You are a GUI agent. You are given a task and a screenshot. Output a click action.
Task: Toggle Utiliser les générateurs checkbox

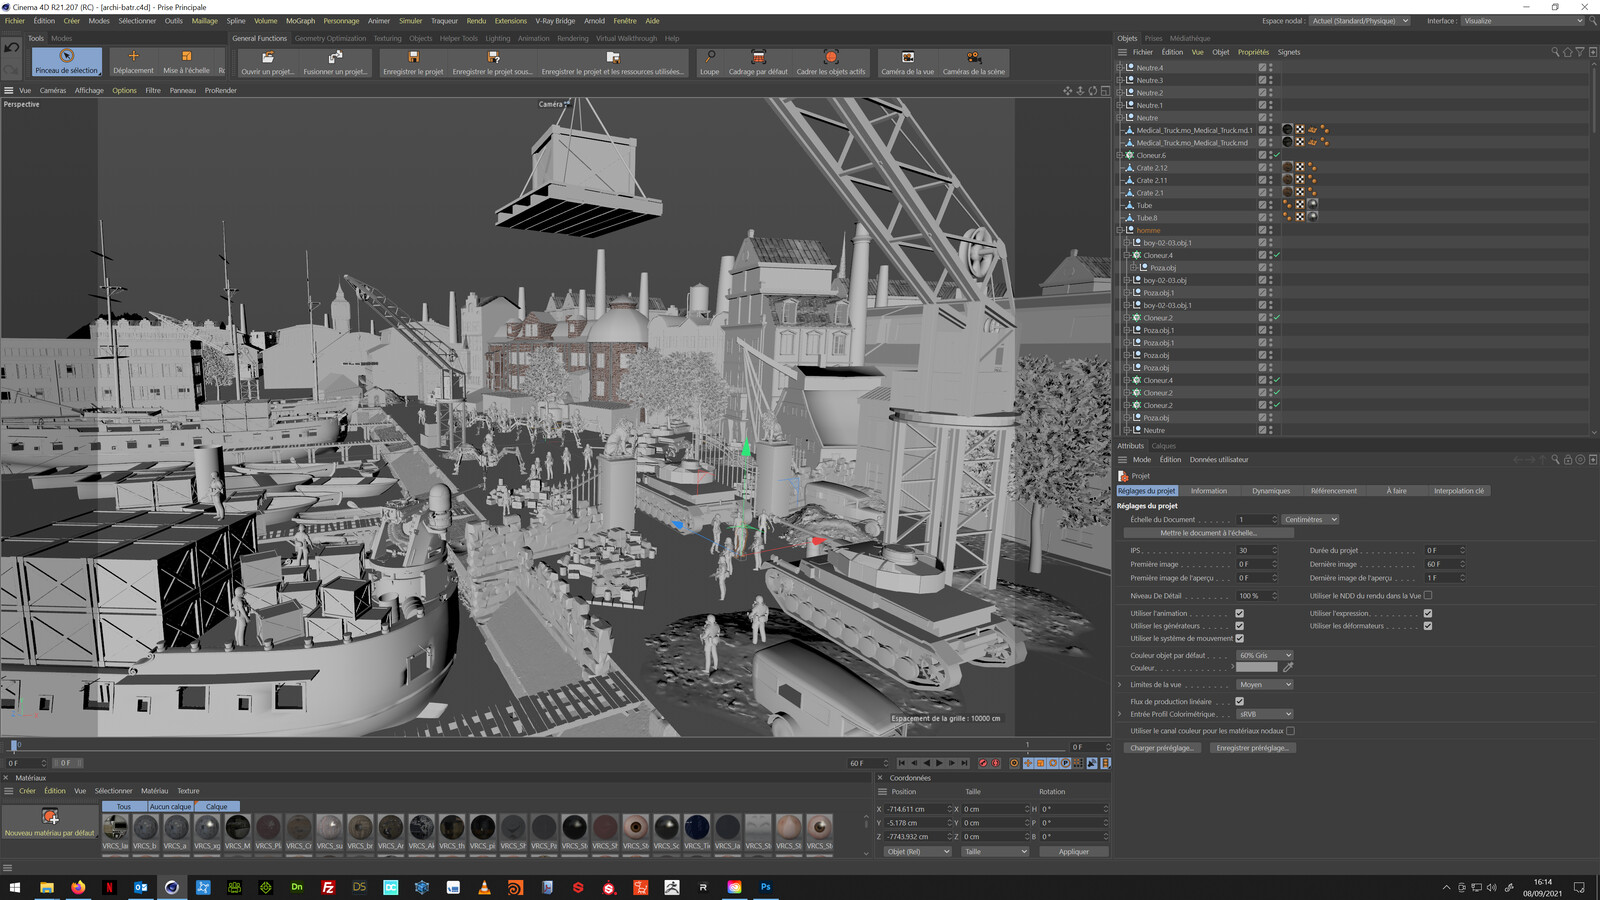point(1239,626)
